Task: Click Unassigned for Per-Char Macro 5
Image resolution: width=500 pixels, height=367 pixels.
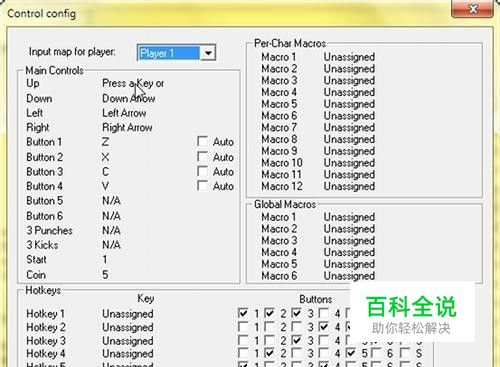Action: (349, 104)
